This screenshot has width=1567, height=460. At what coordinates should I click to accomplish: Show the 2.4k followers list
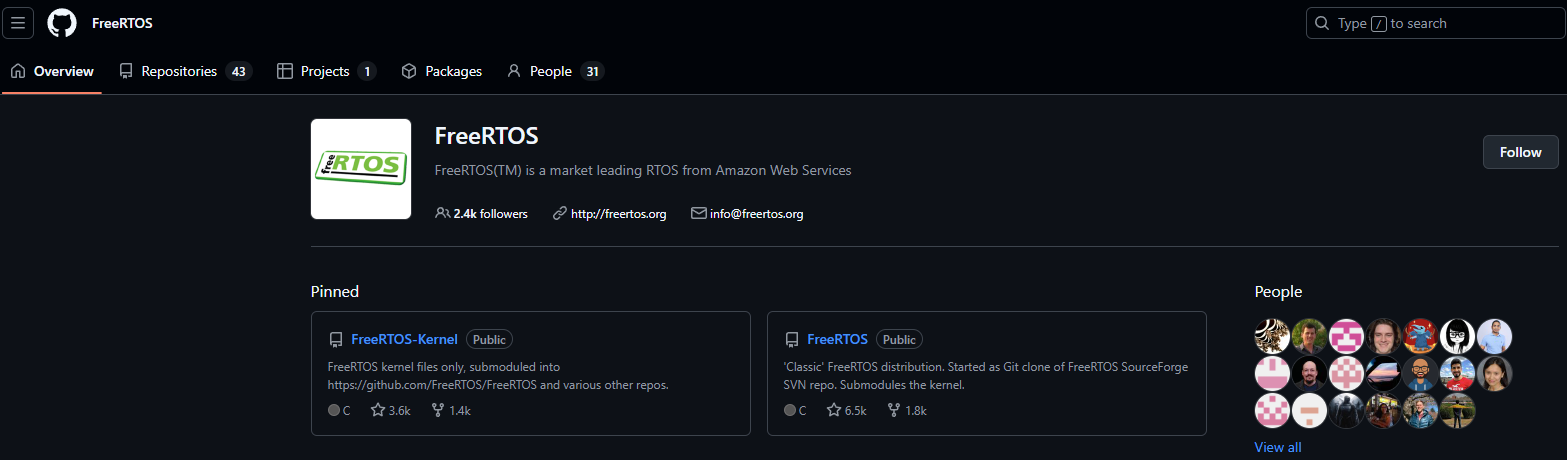coord(482,214)
